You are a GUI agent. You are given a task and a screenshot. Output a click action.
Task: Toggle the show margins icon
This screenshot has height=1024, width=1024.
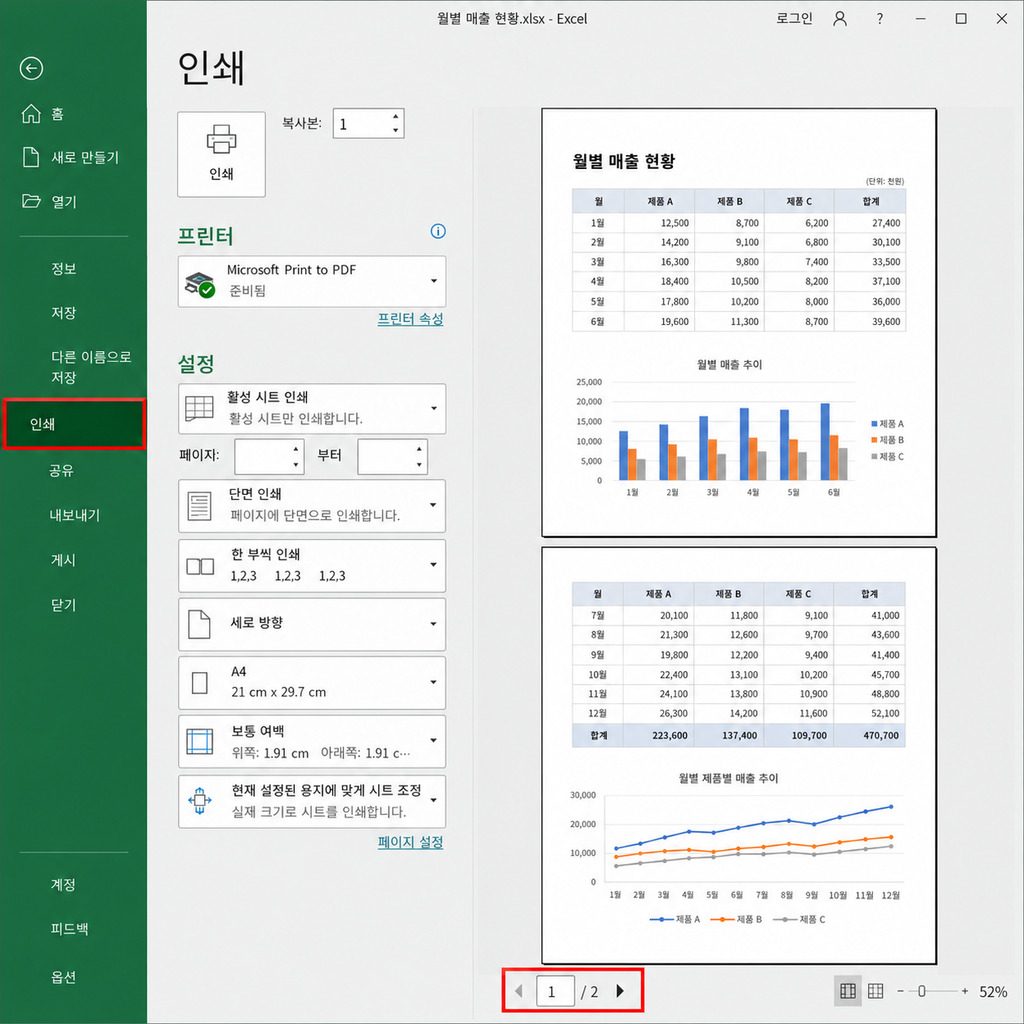pyautogui.click(x=848, y=991)
